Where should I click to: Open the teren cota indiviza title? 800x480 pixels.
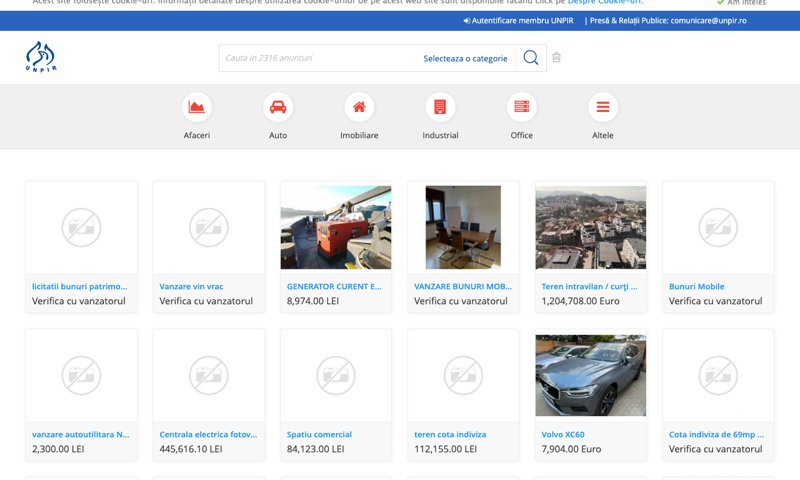pyautogui.click(x=450, y=435)
